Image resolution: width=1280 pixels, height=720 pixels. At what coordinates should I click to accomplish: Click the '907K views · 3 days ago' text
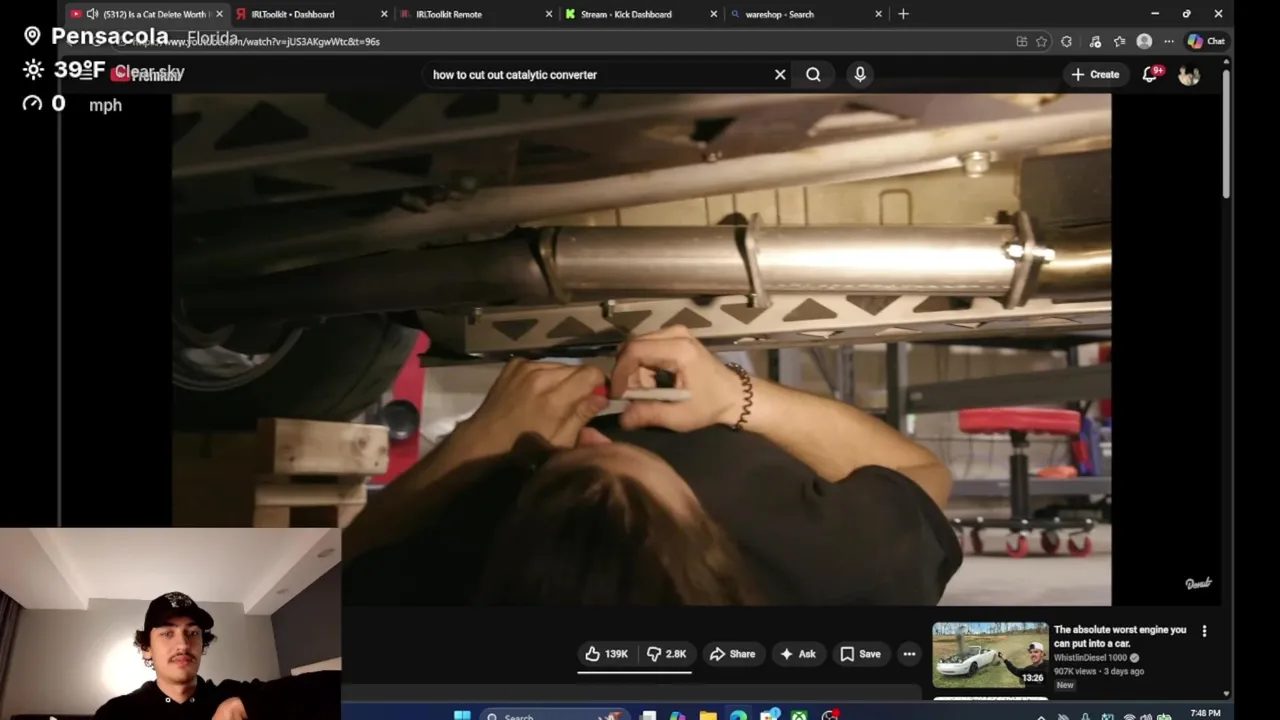click(x=1099, y=671)
